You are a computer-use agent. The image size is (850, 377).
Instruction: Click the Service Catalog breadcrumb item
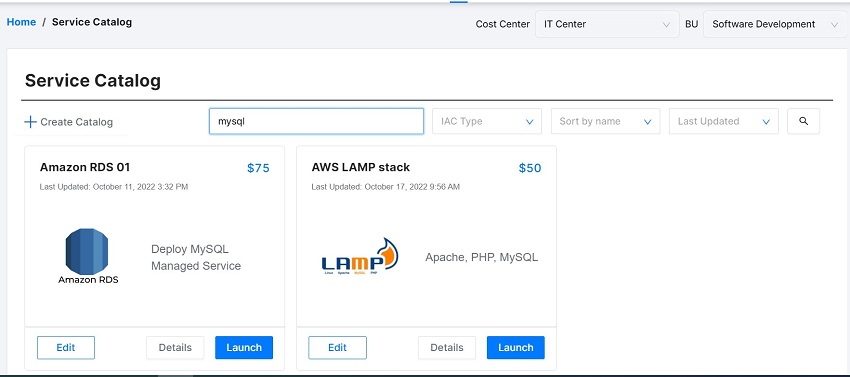point(92,22)
